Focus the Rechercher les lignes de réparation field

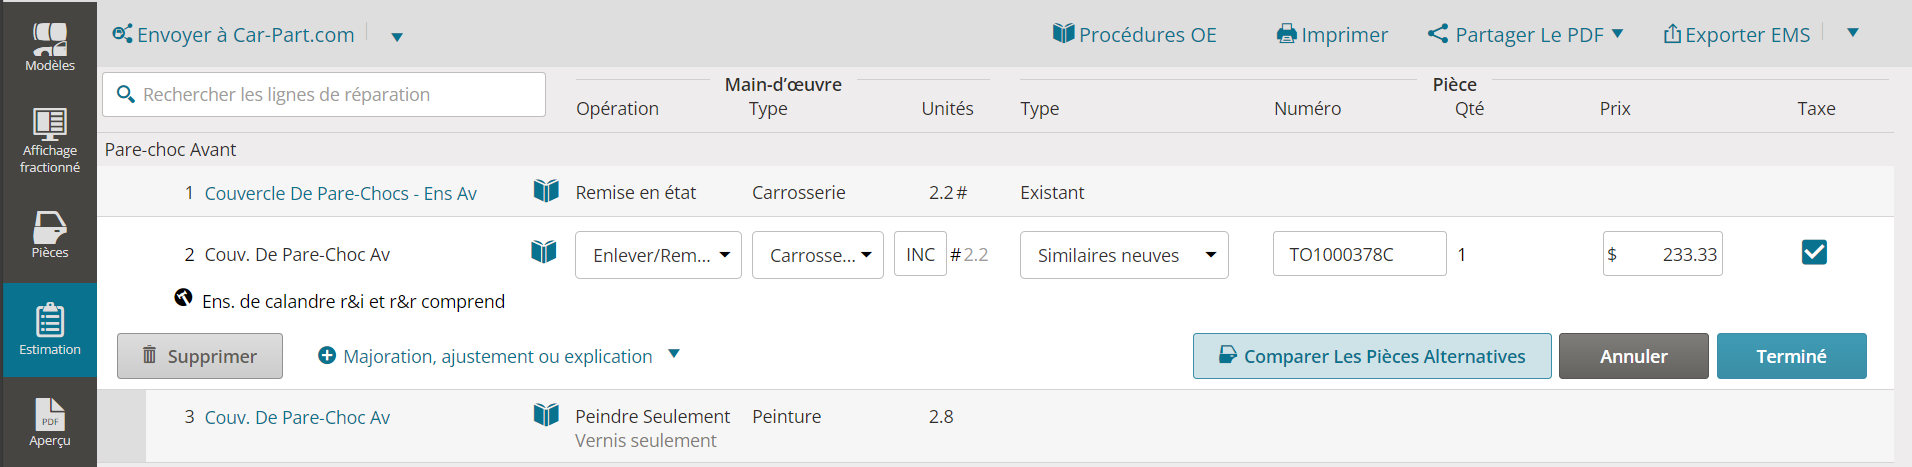point(324,94)
